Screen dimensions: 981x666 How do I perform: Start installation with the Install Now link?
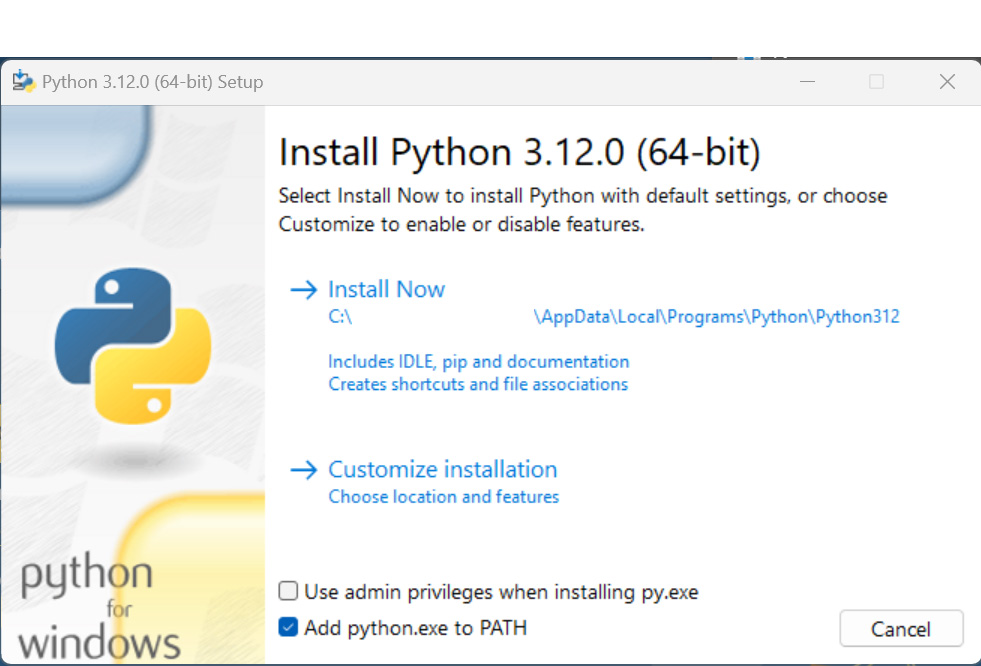click(387, 290)
